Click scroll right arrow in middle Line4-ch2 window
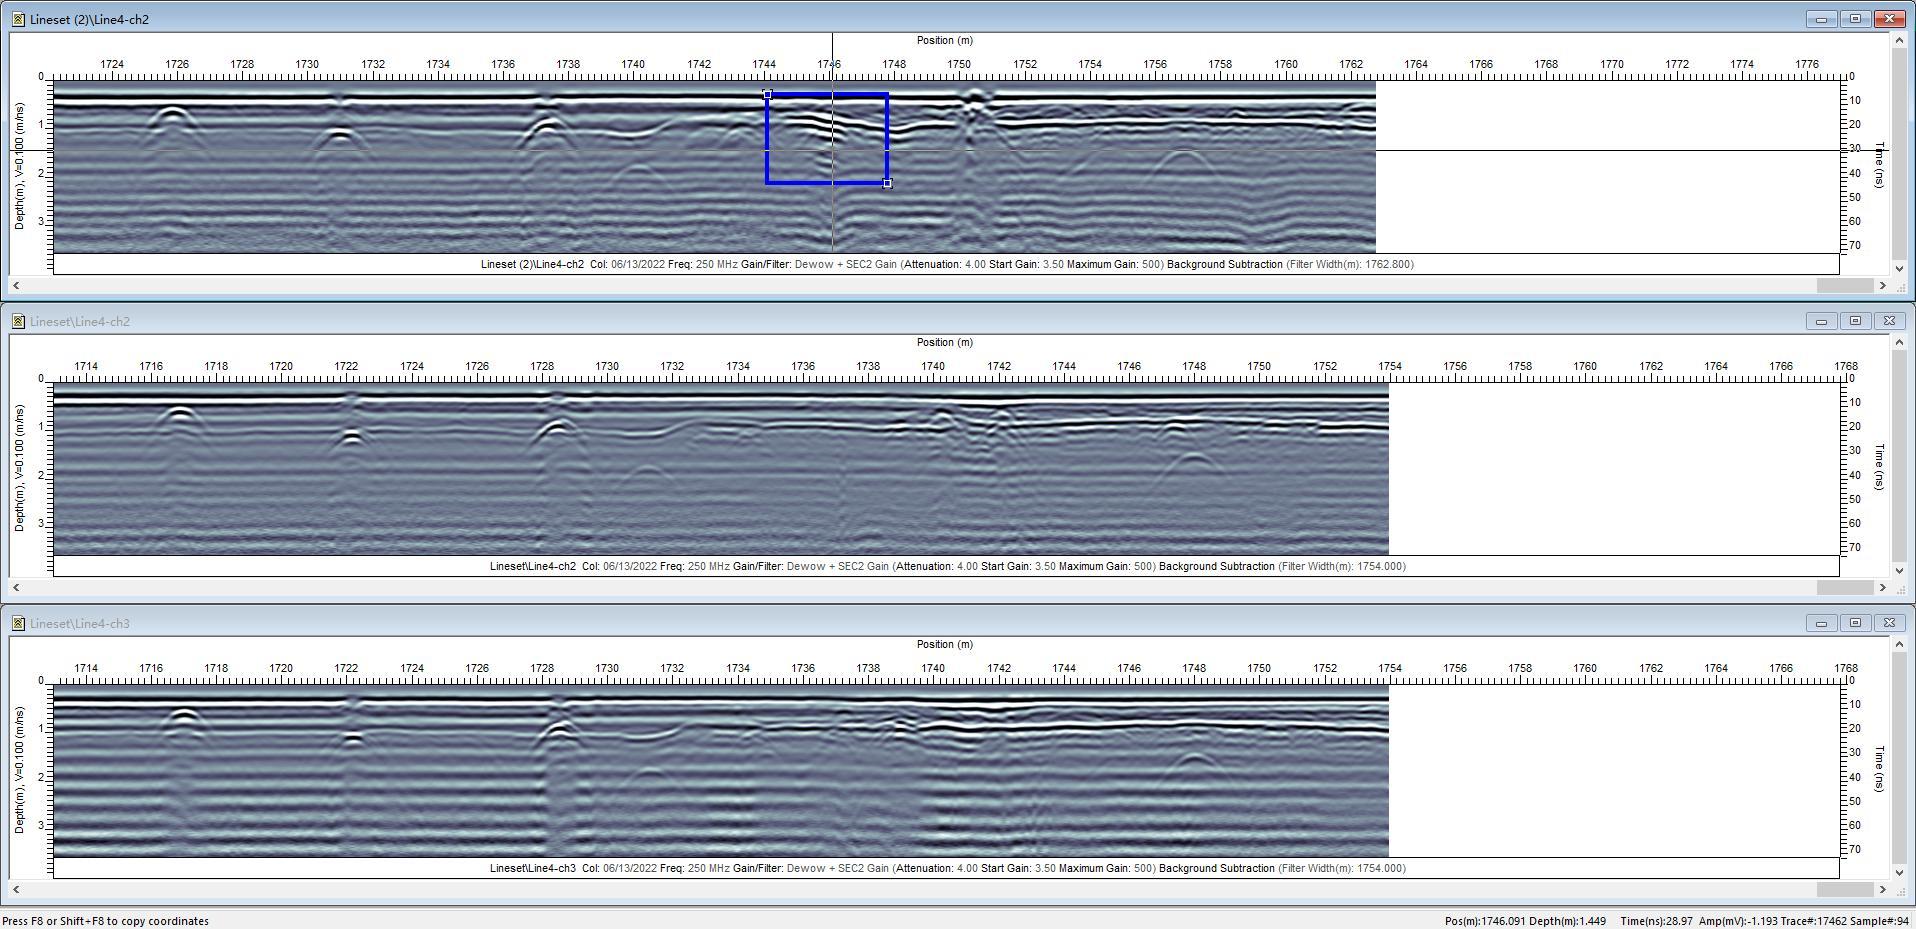 coord(1883,587)
